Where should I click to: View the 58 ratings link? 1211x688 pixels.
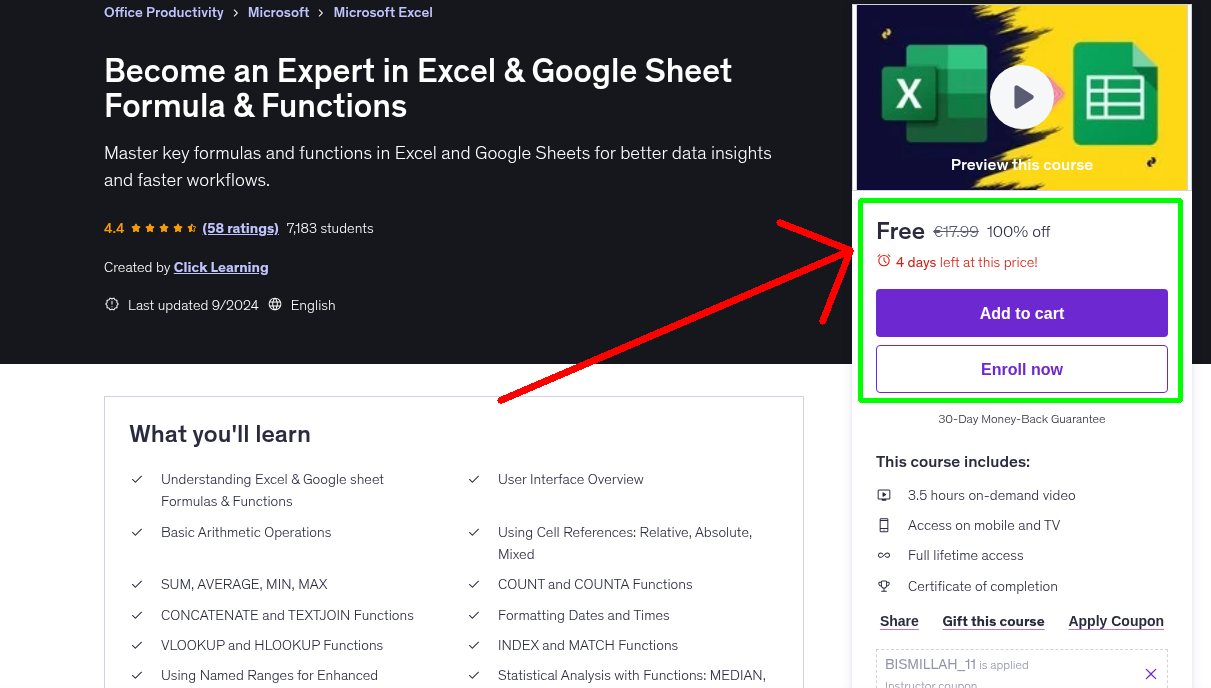tap(240, 228)
